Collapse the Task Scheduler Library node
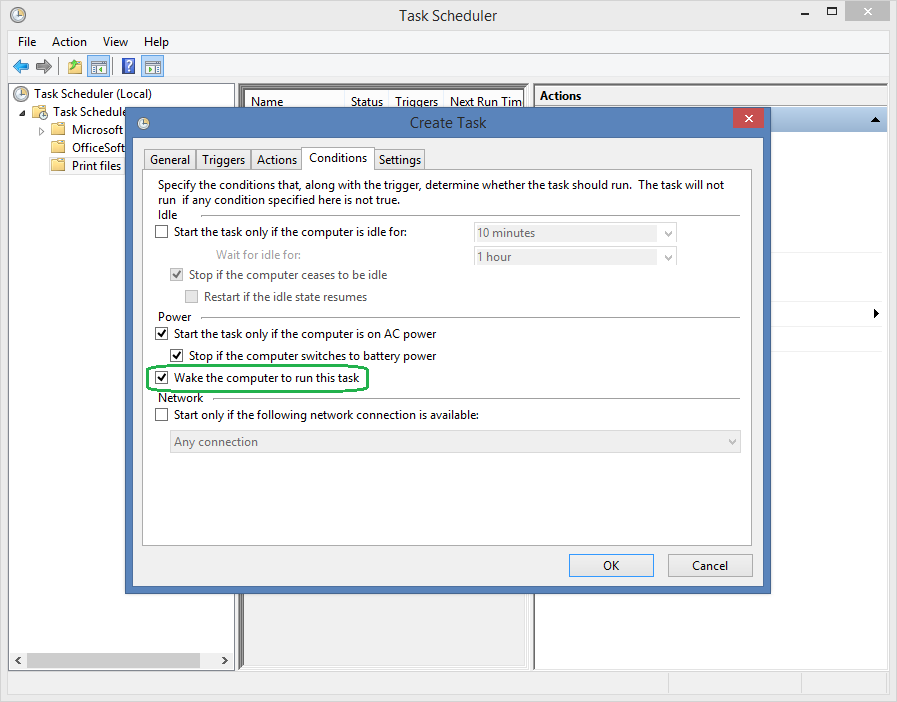 coord(22,113)
